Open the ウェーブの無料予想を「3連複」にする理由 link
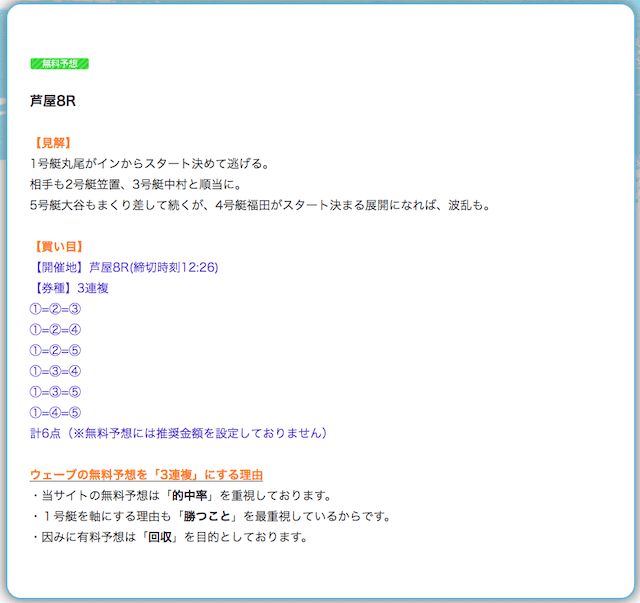Screen dimensions: 640x603 click(146, 475)
